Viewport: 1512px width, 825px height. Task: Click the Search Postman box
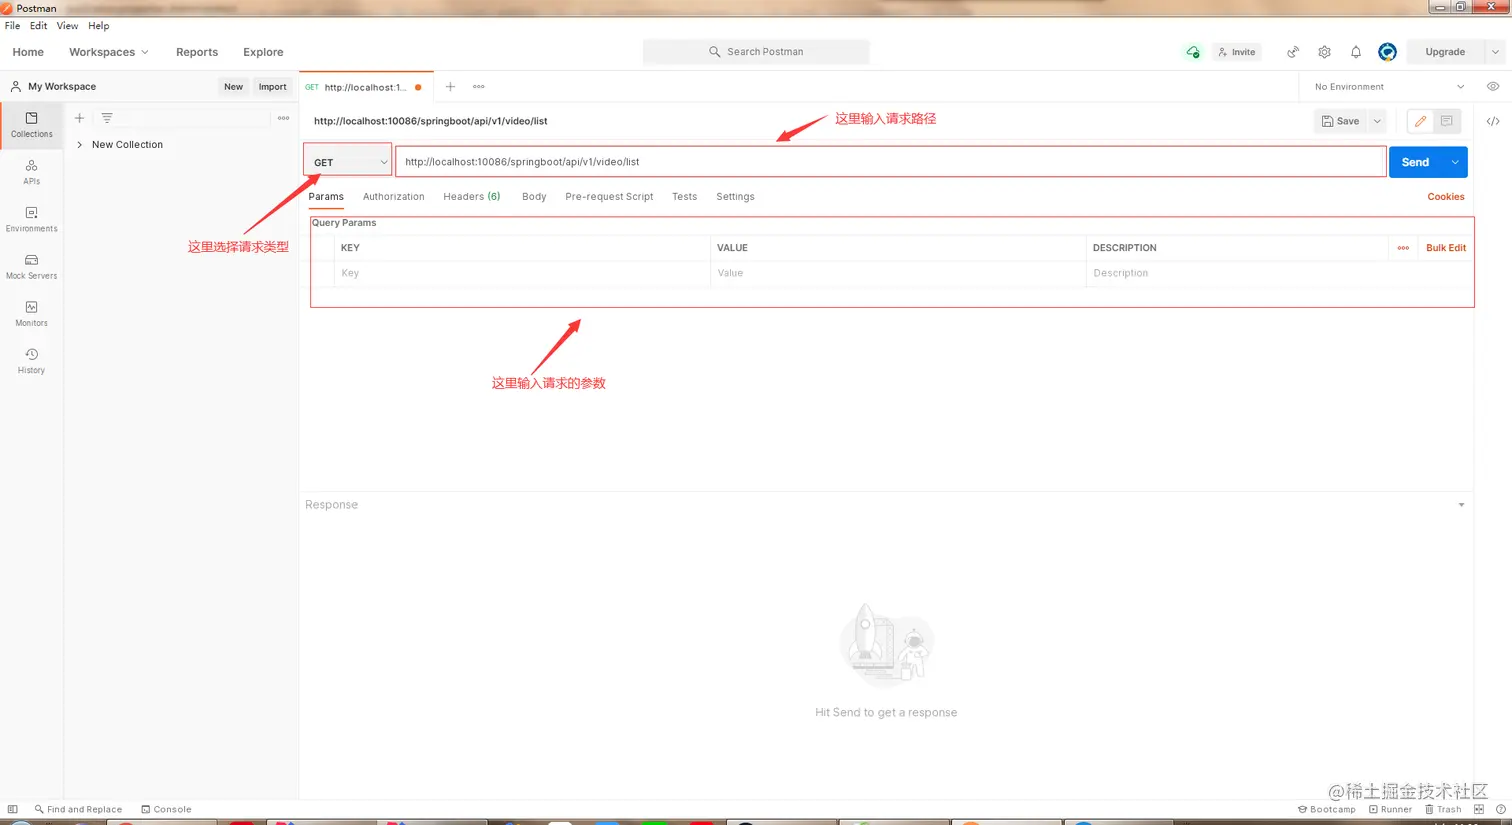coord(756,52)
